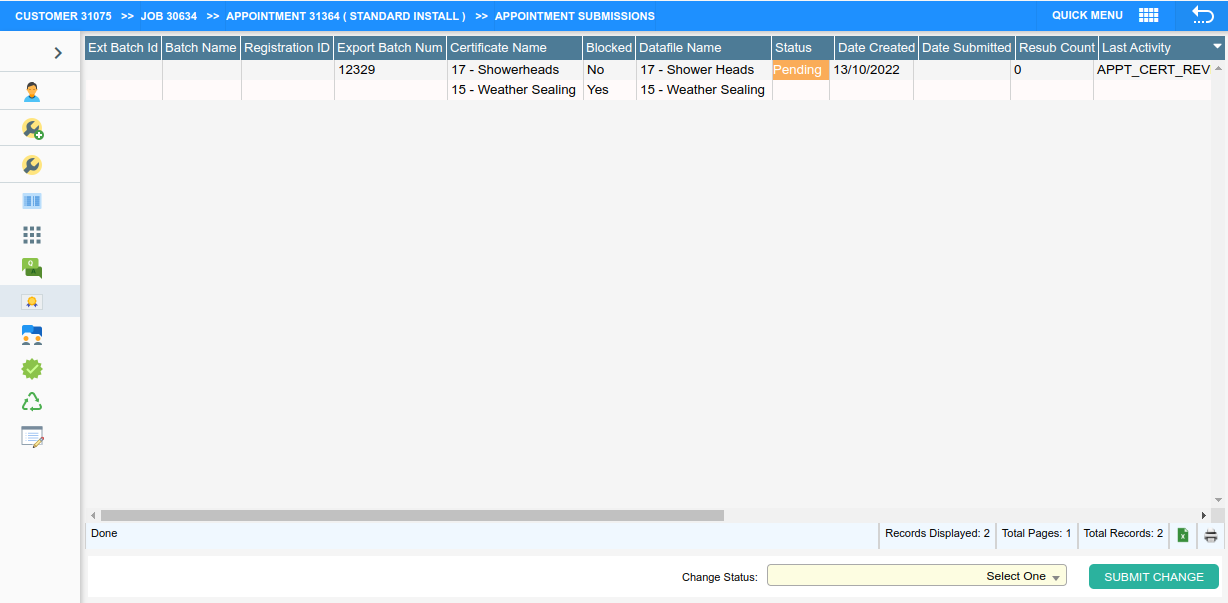
Task: Print the table using printer icon
Action: pos(1211,535)
